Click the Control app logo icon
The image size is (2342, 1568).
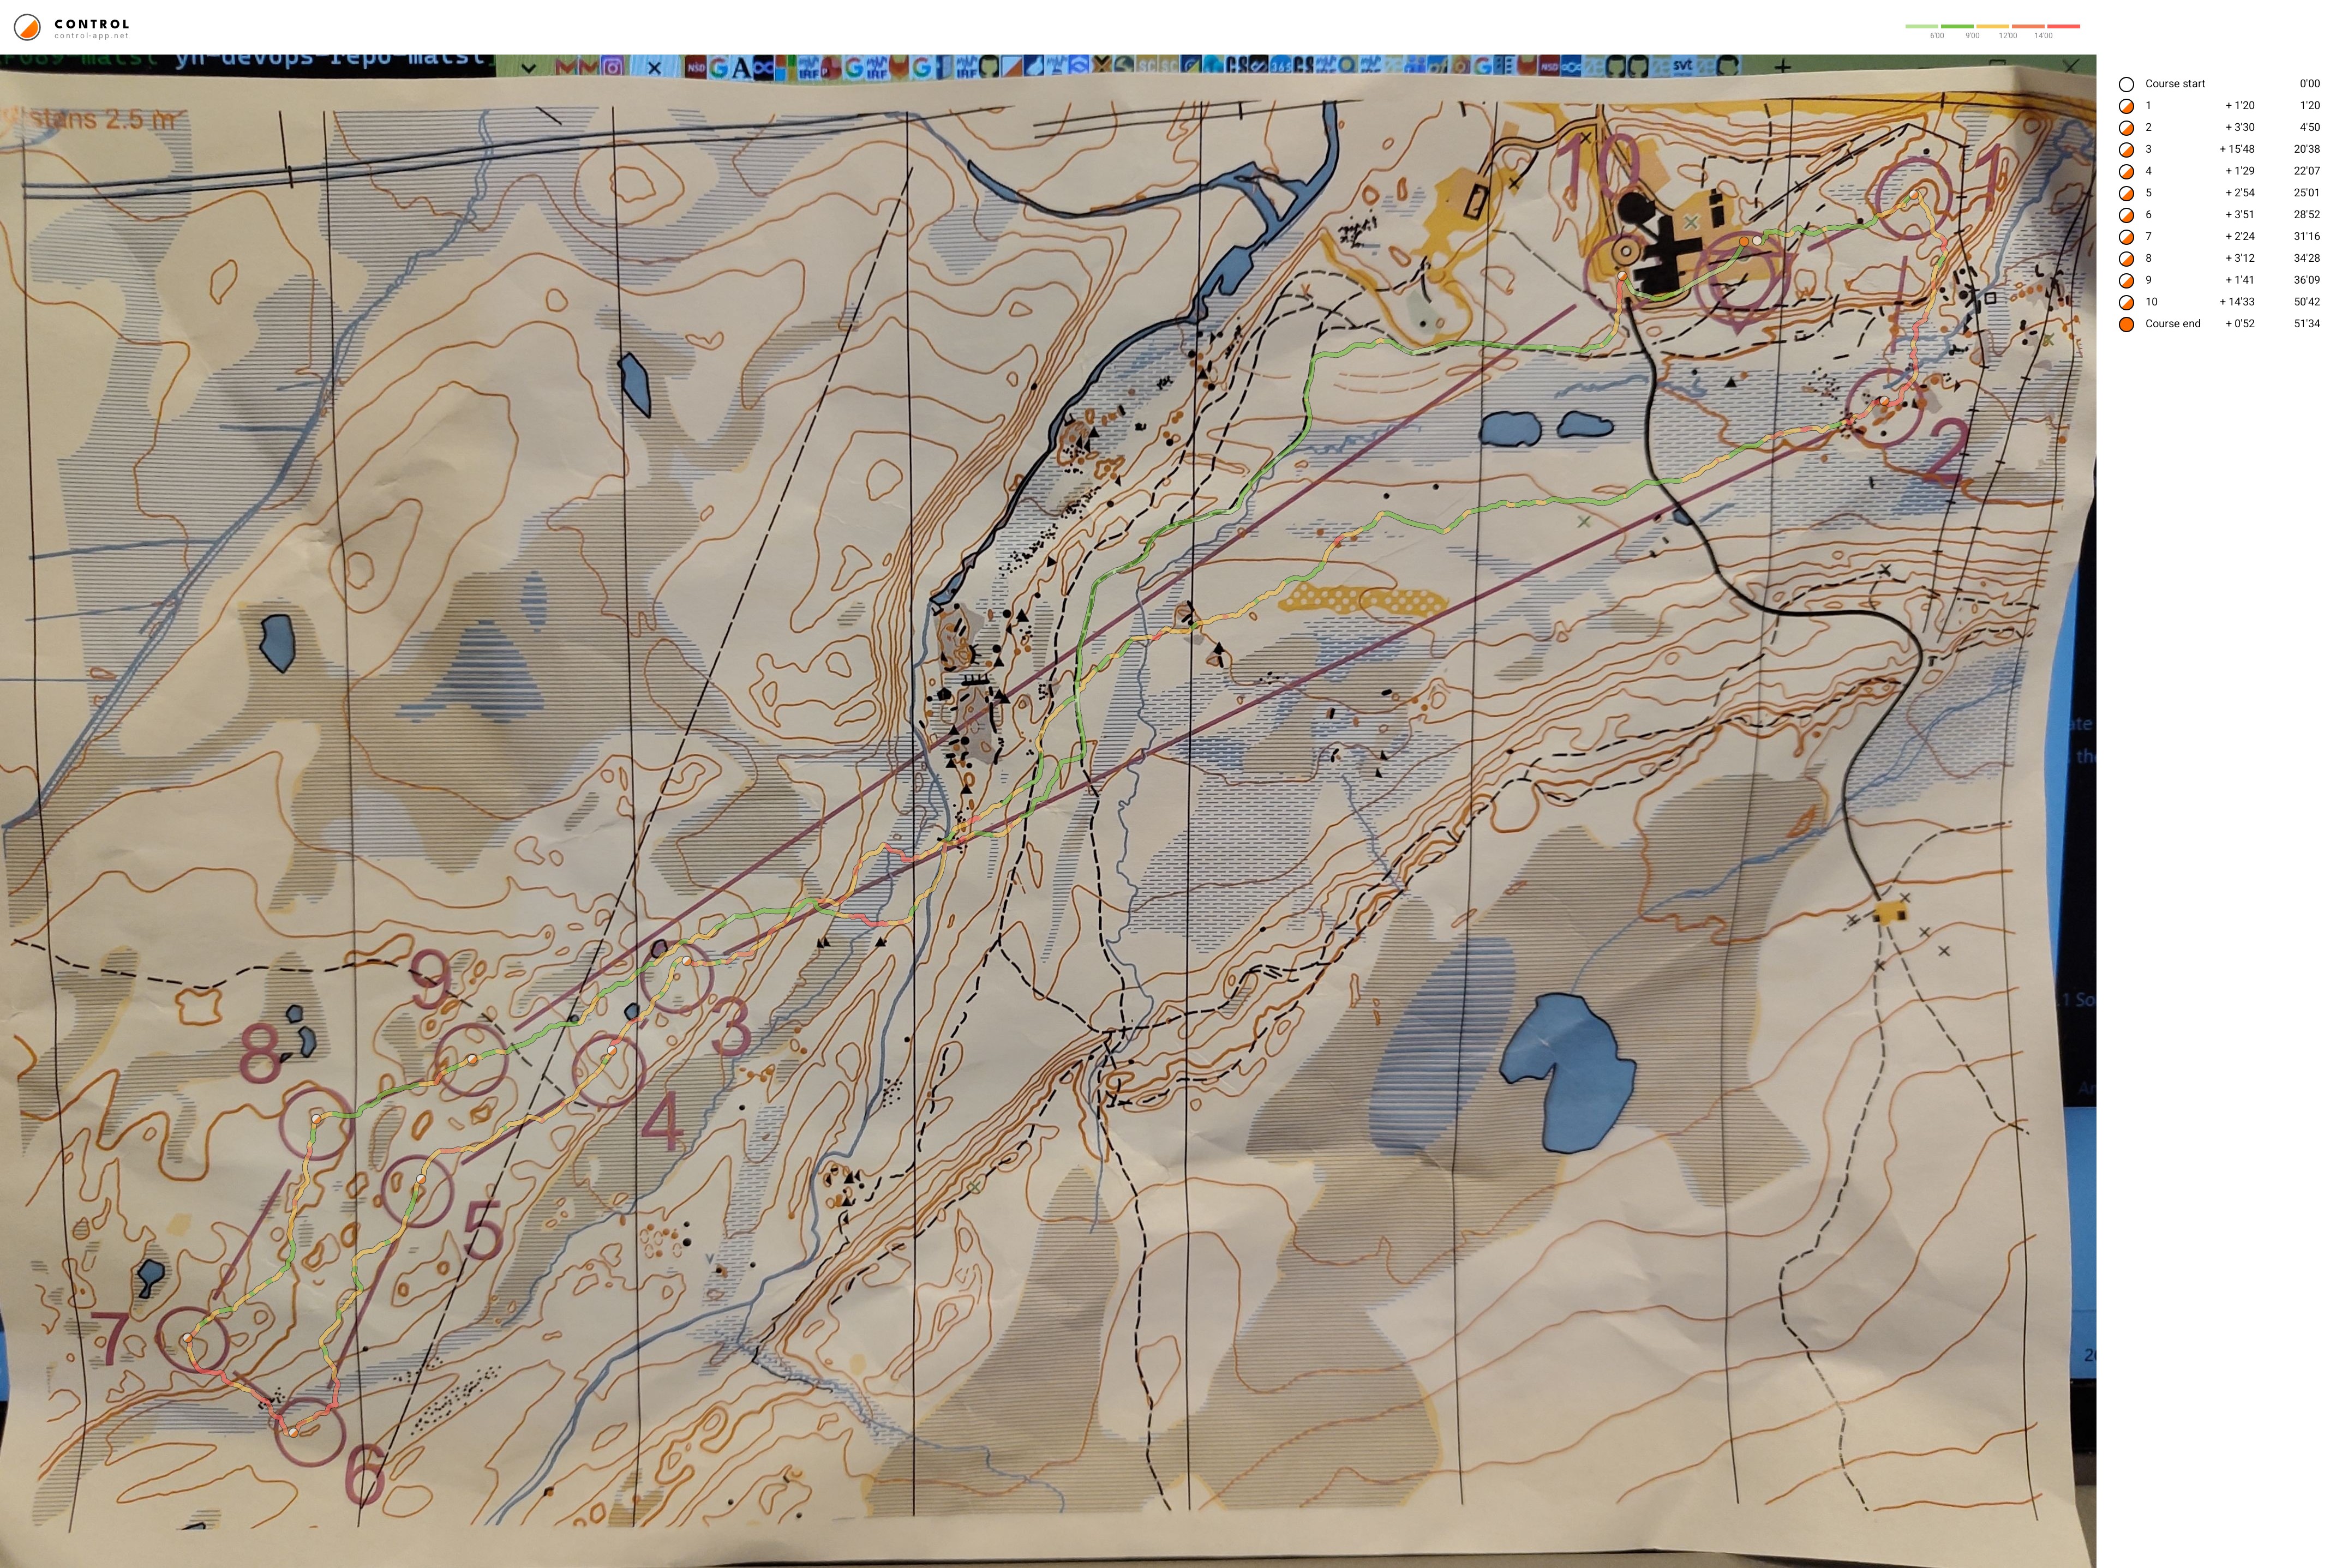[27, 27]
